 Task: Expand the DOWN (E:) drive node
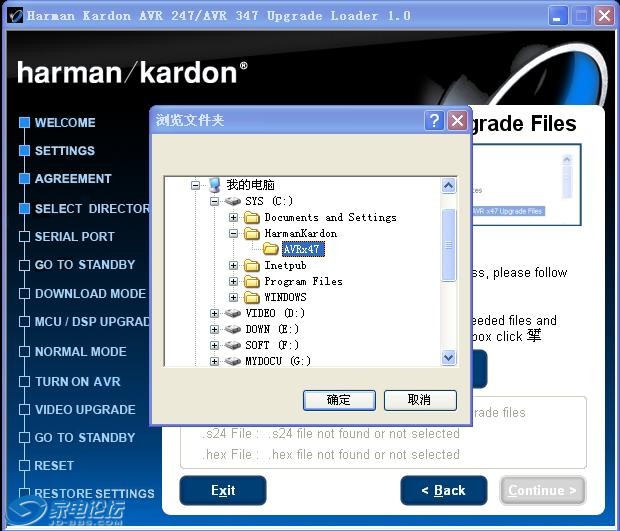(x=214, y=329)
